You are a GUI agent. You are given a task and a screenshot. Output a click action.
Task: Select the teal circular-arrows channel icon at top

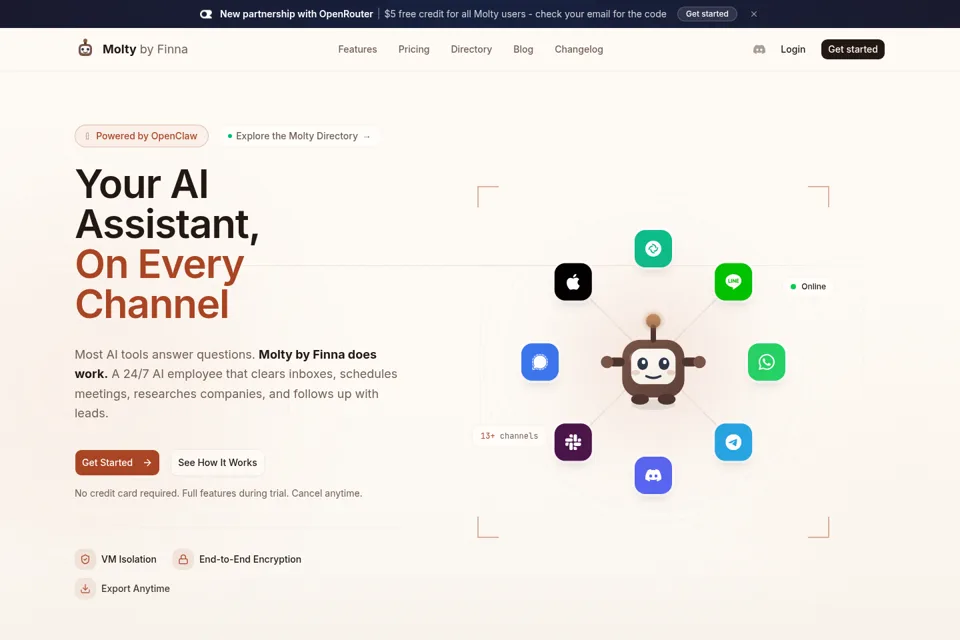(653, 249)
